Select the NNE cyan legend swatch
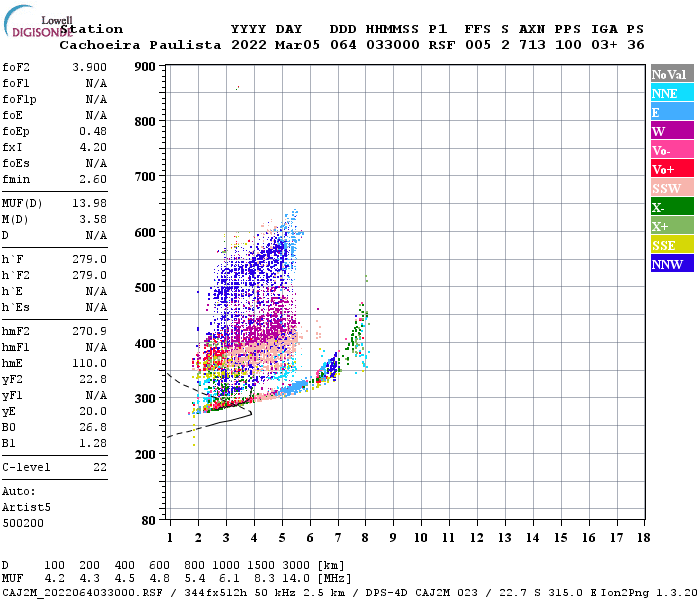 tap(672, 92)
